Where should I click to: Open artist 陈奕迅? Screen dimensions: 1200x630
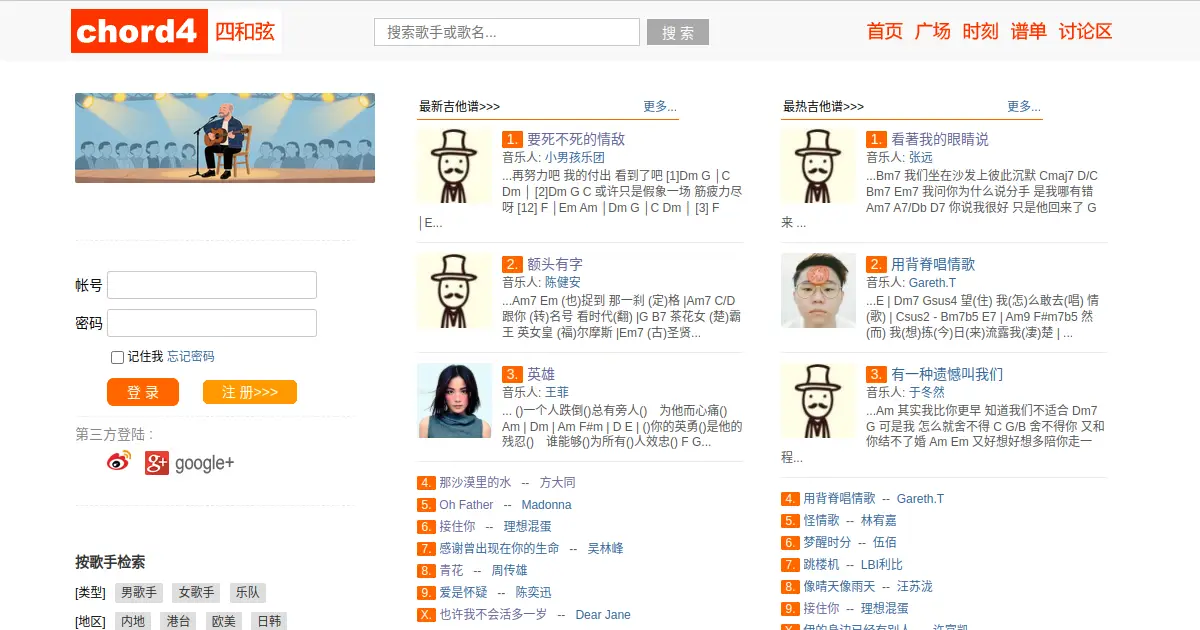534,592
